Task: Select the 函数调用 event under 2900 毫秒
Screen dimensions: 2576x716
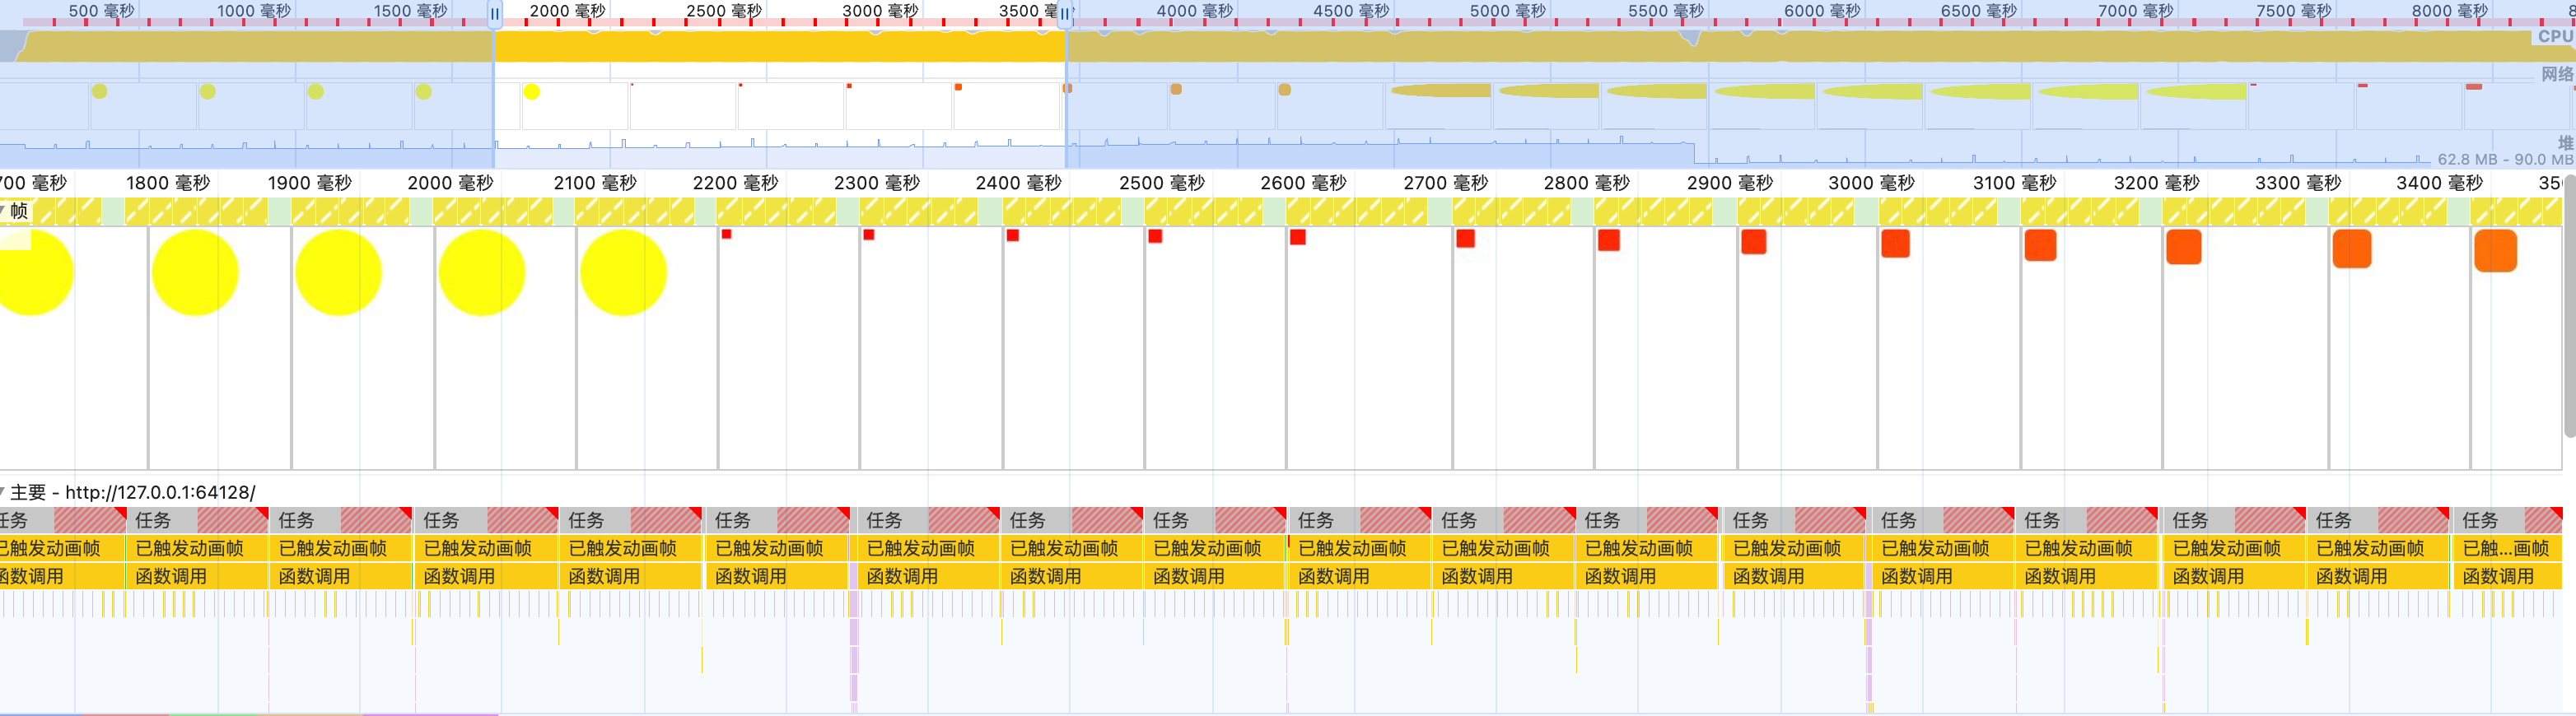Action: [1795, 576]
